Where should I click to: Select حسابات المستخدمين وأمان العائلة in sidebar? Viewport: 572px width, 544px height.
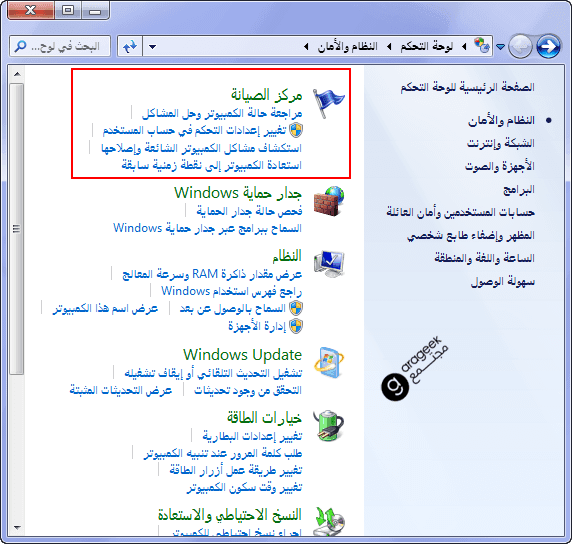click(x=460, y=212)
